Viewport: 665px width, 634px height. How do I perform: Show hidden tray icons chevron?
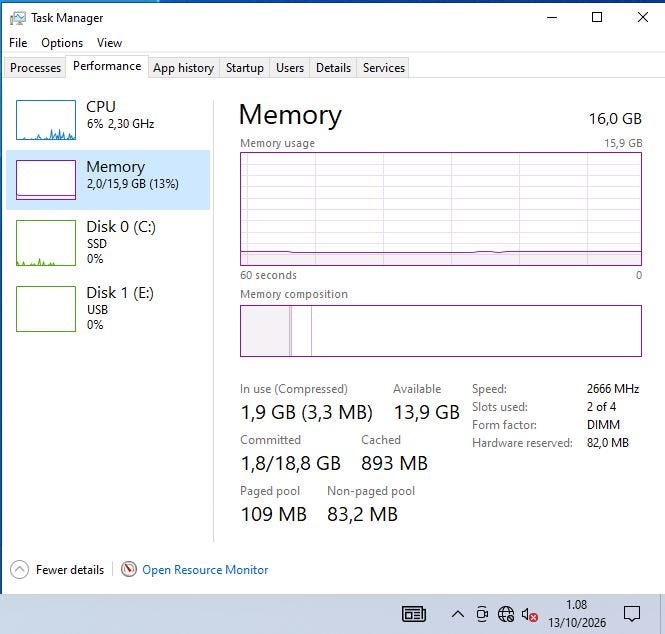click(x=458, y=614)
